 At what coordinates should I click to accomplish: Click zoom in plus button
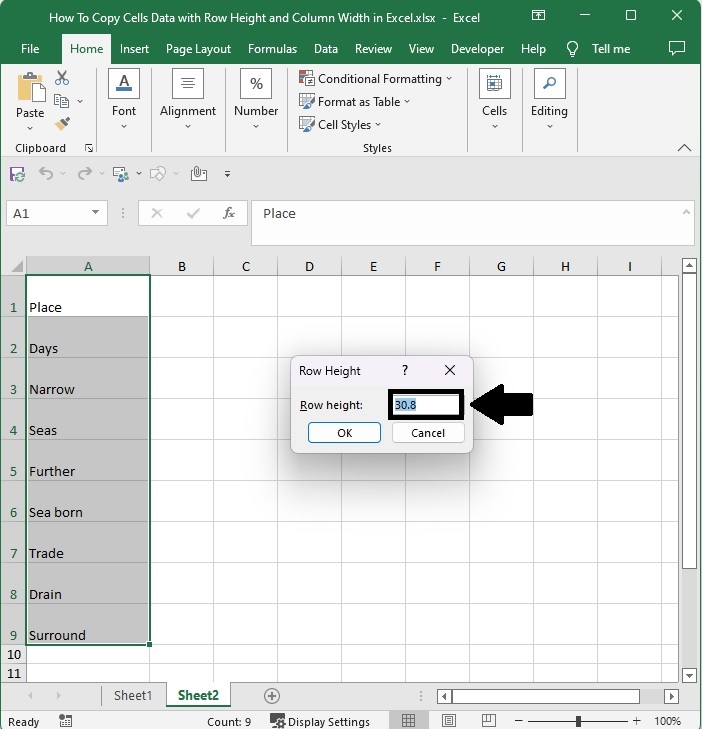point(636,721)
